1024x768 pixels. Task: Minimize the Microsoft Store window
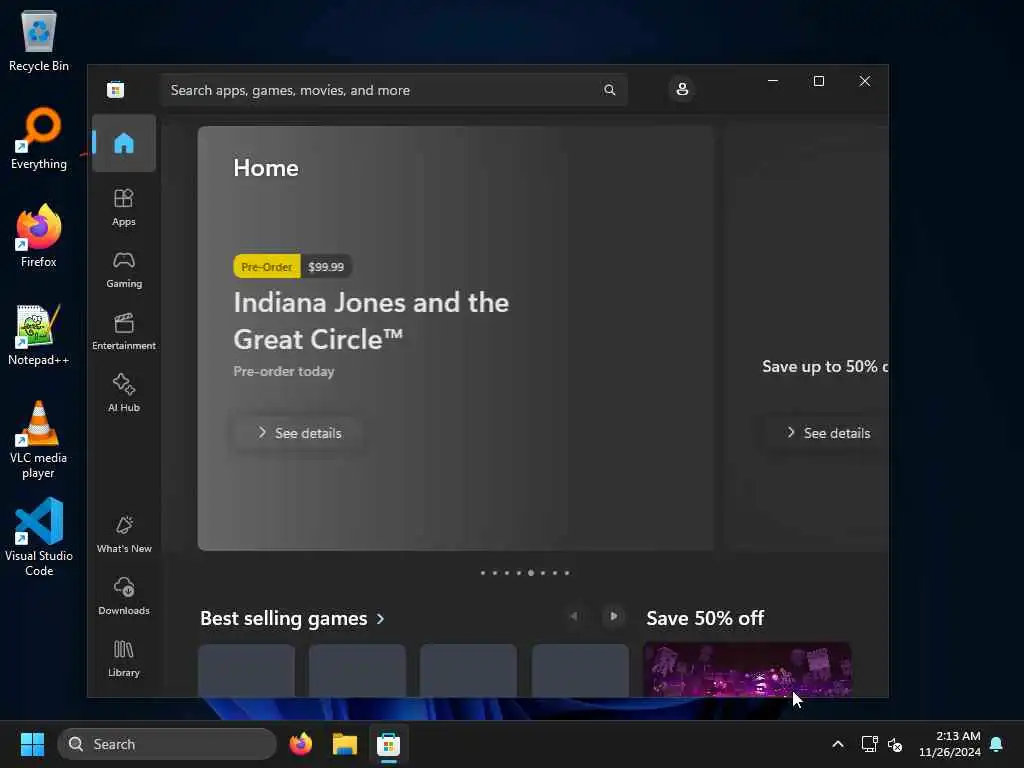click(x=773, y=81)
